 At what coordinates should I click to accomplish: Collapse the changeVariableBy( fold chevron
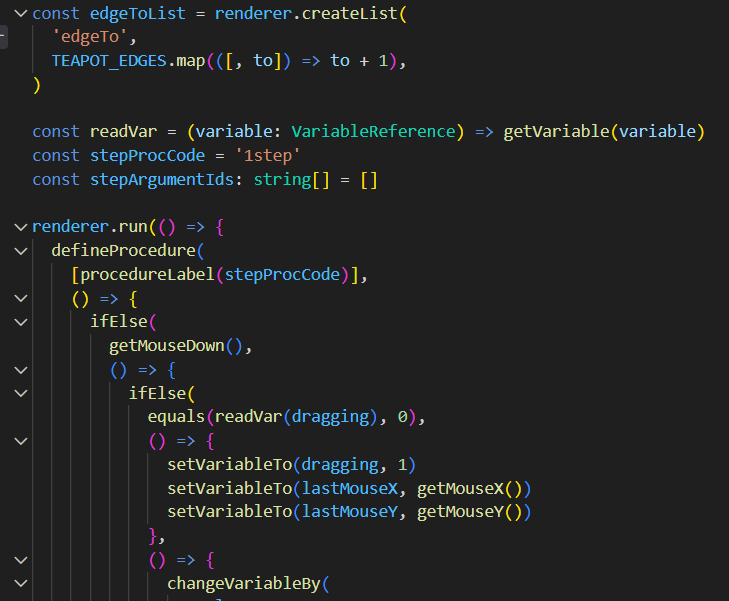coord(20,583)
